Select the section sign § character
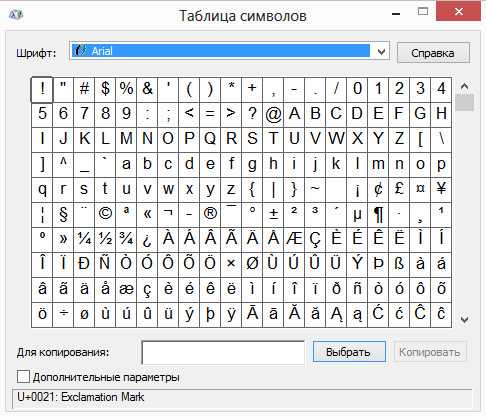This screenshot has height=417, width=486. (63, 214)
